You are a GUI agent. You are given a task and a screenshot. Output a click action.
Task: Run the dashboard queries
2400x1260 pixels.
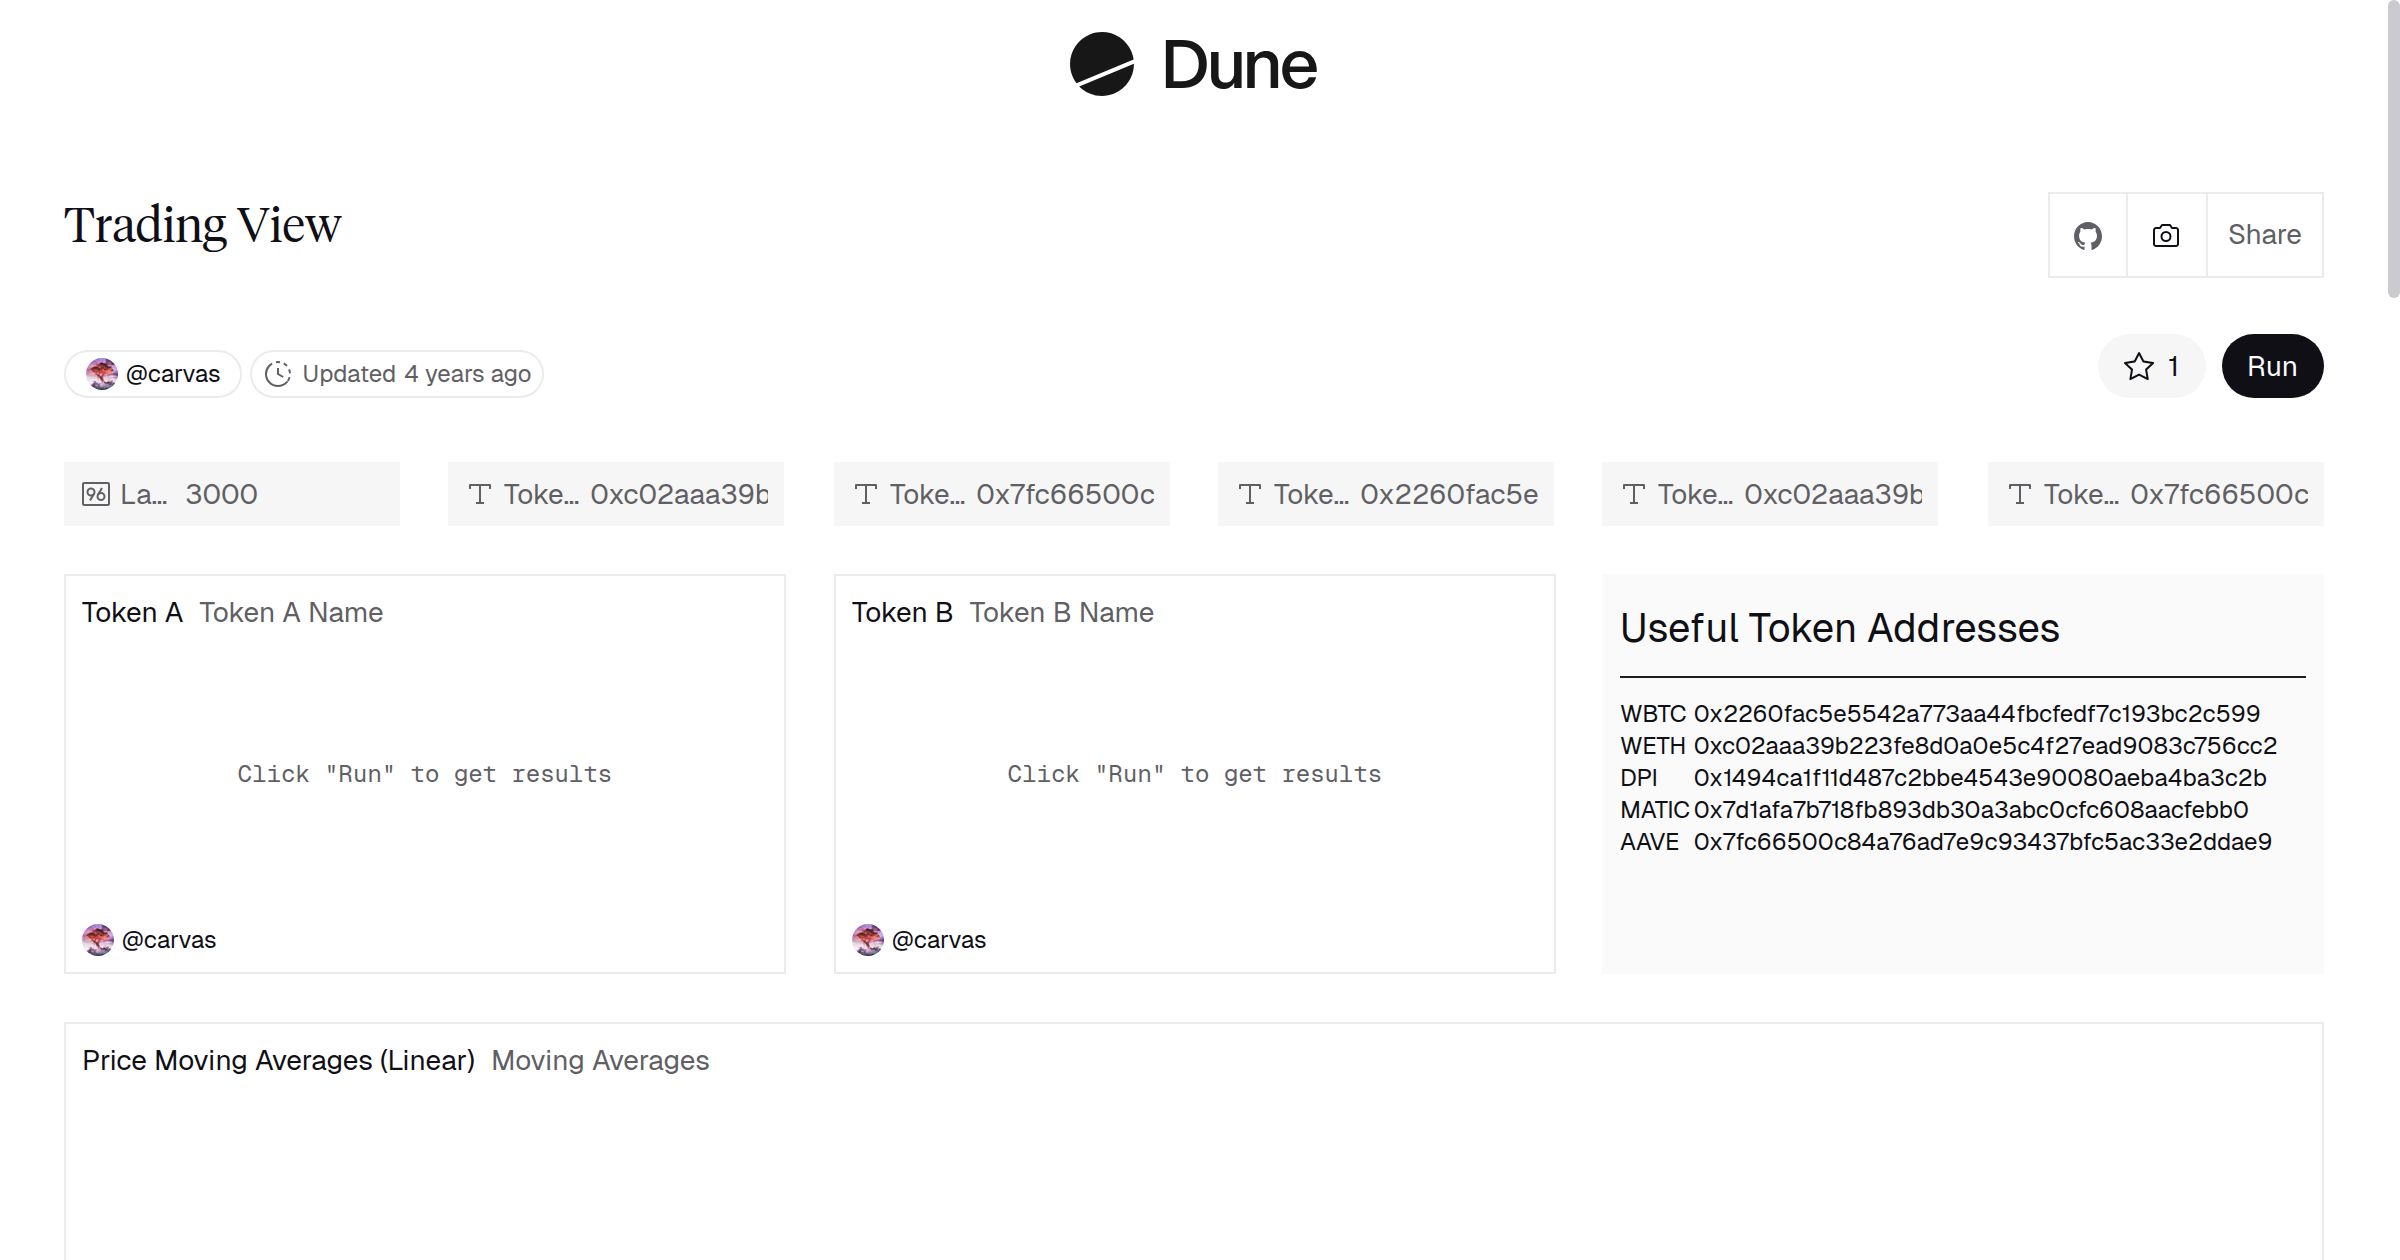tap(2271, 367)
